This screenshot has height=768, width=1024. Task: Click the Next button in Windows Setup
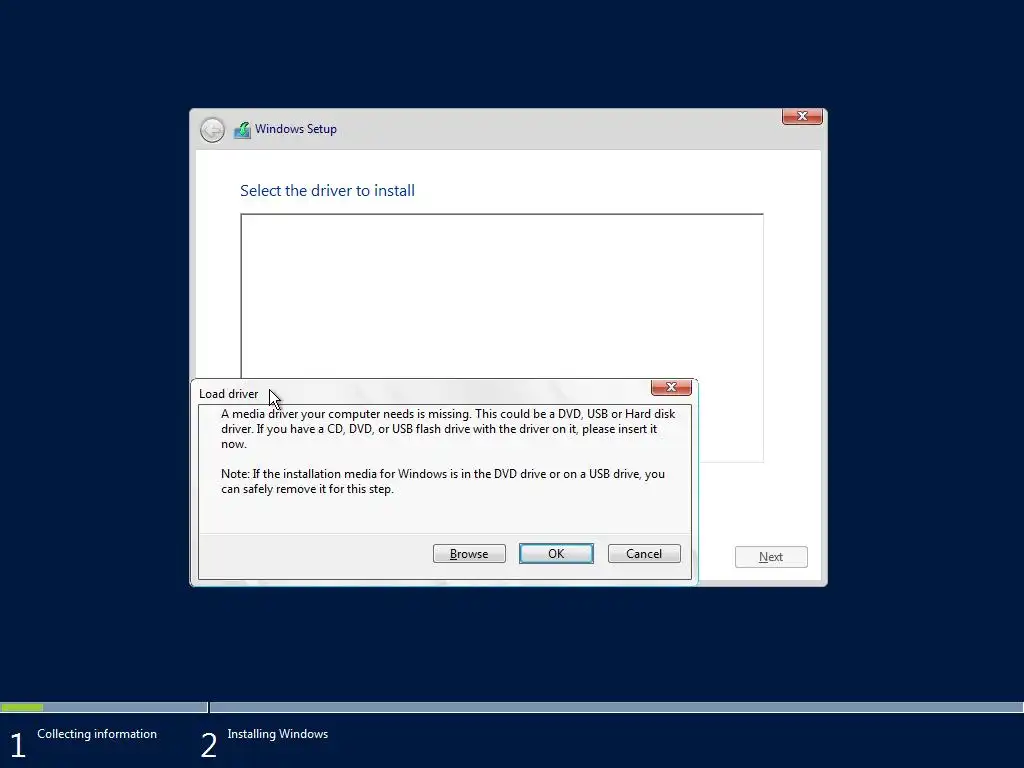771,557
